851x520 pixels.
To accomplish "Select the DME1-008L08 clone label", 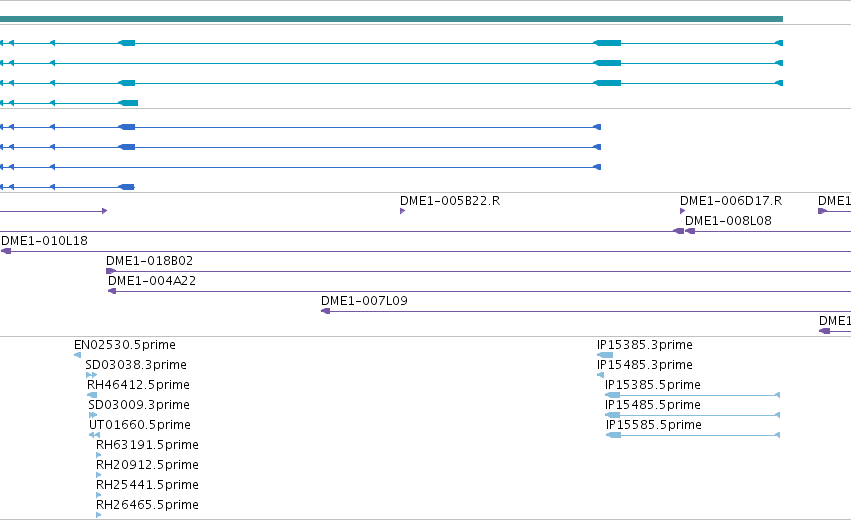I will tap(728, 221).
